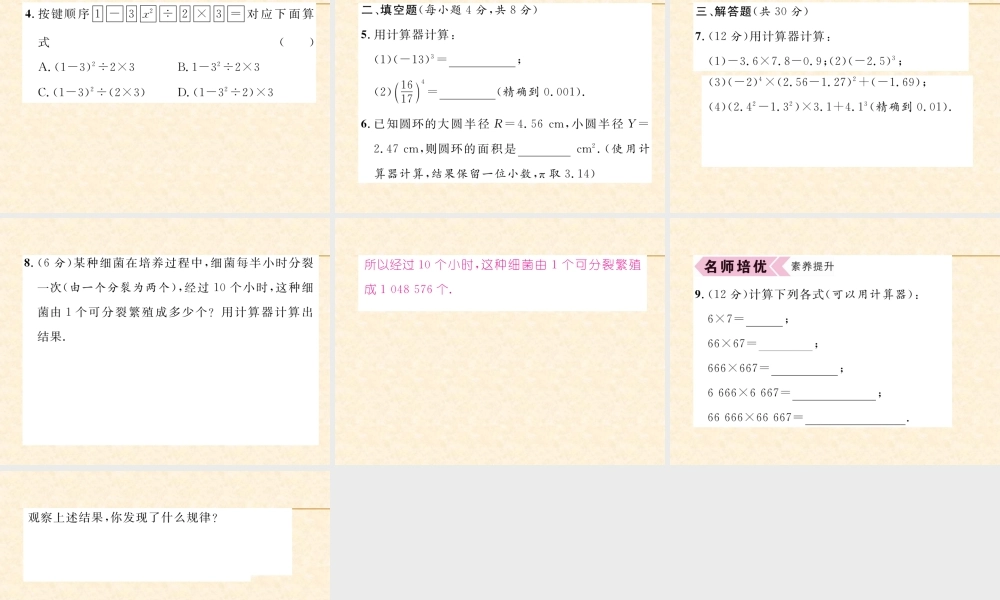The width and height of the screenshot is (1000, 600).
Task: Click the blank after (−13)³=
Action: 482,62
